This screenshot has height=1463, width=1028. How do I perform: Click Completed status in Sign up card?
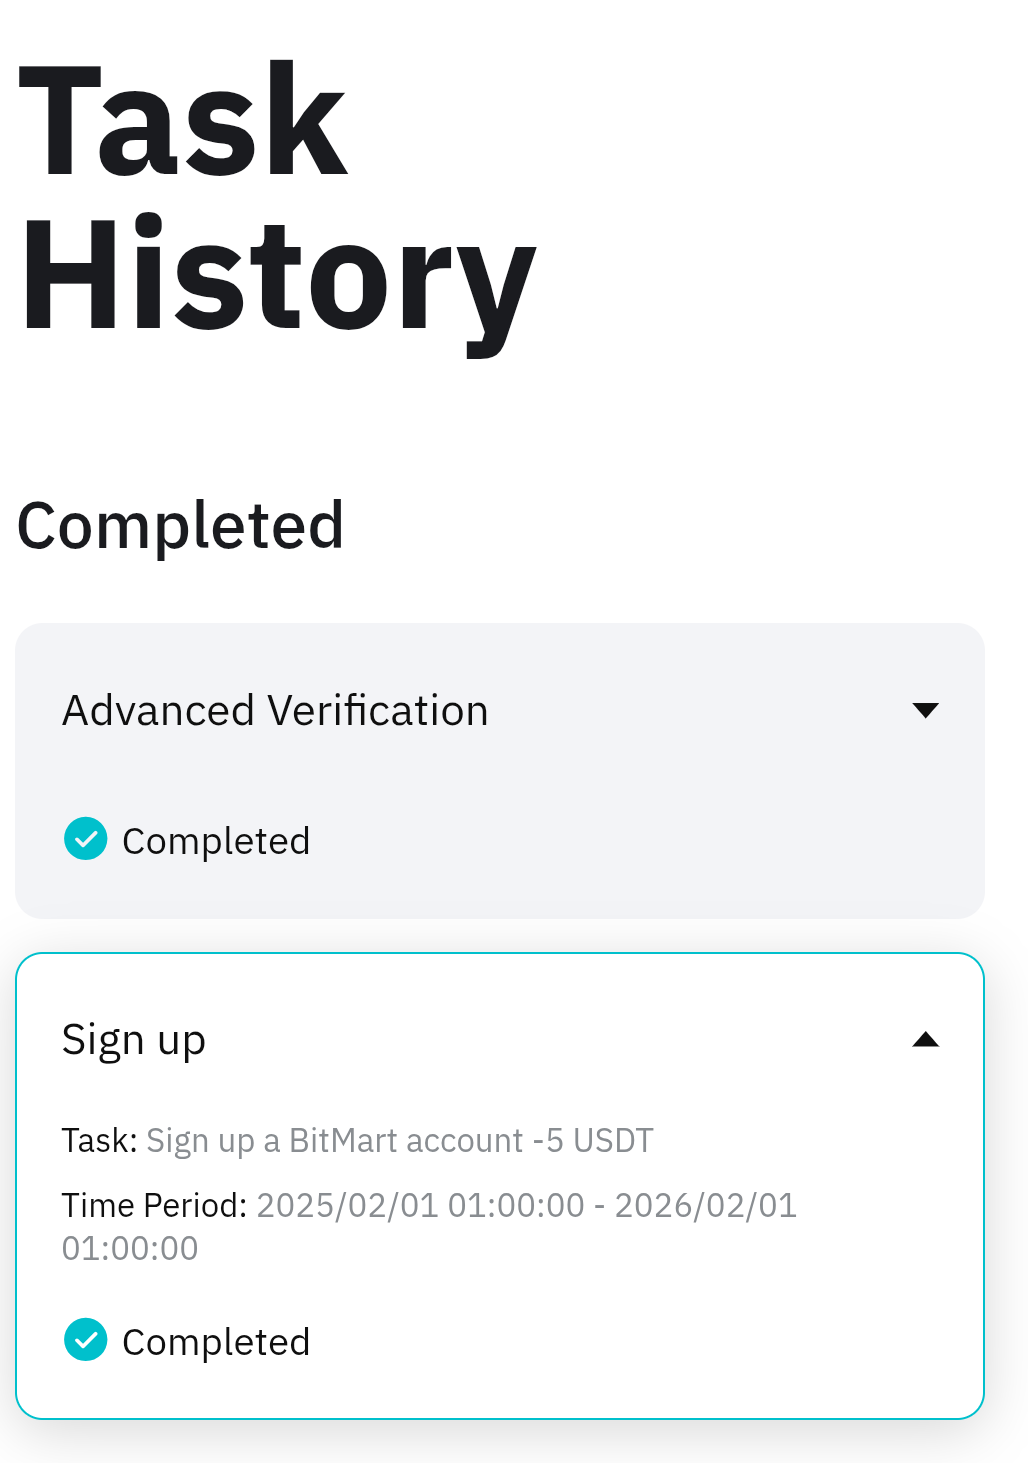coord(216,1342)
